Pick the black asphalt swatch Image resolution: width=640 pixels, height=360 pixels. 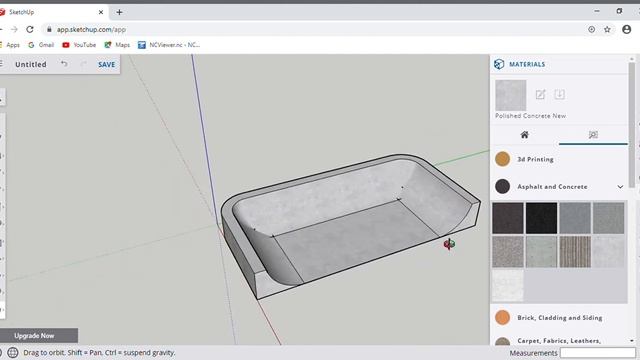coord(541,218)
